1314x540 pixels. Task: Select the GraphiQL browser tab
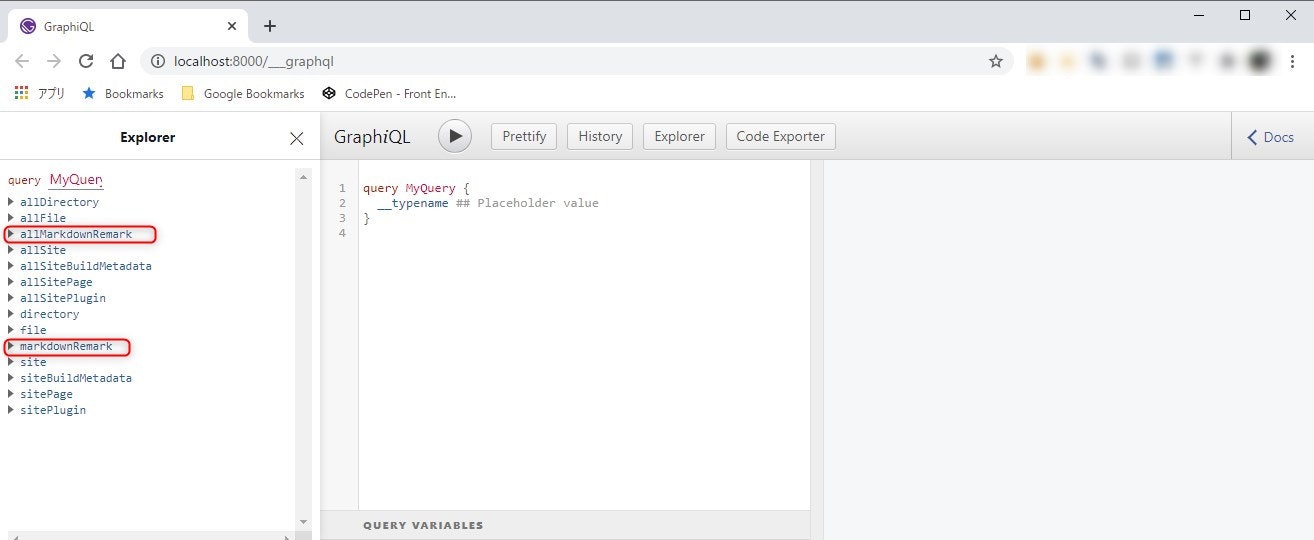[x=128, y=26]
